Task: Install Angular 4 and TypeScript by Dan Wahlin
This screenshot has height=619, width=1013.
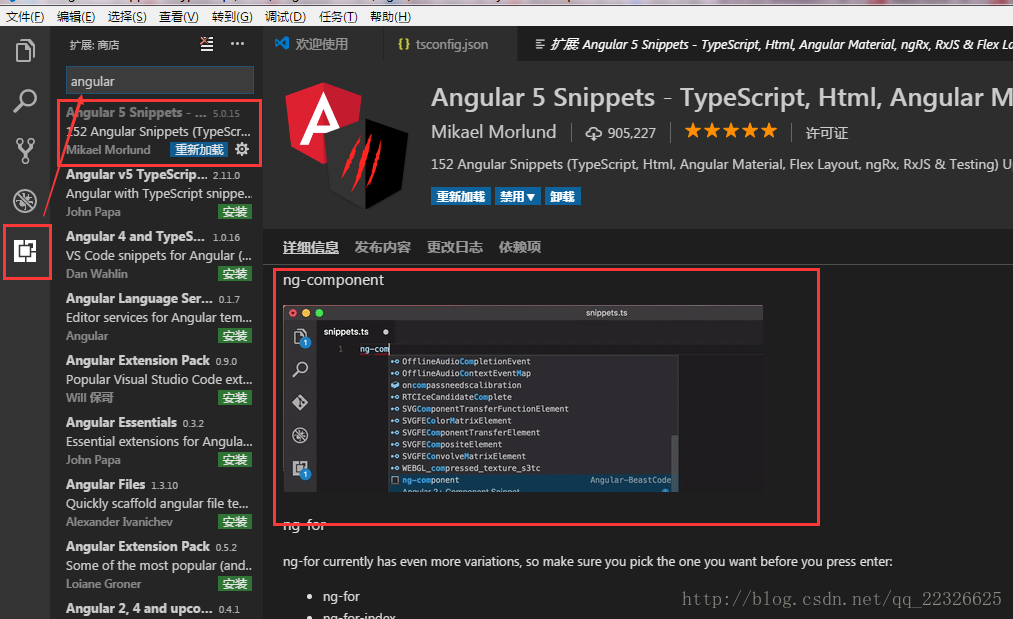Action: pos(235,274)
